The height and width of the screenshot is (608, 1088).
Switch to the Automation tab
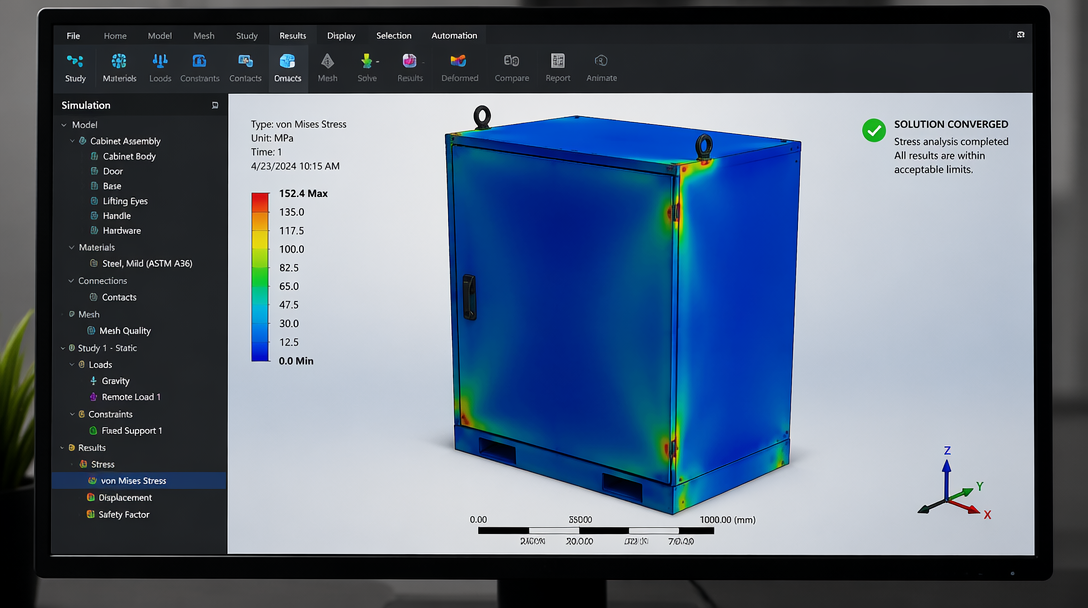454,35
